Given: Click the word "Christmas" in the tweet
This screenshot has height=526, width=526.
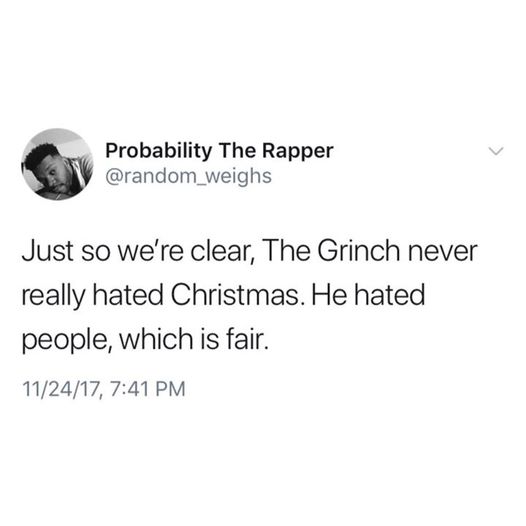Looking at the screenshot, I should coord(234,295).
